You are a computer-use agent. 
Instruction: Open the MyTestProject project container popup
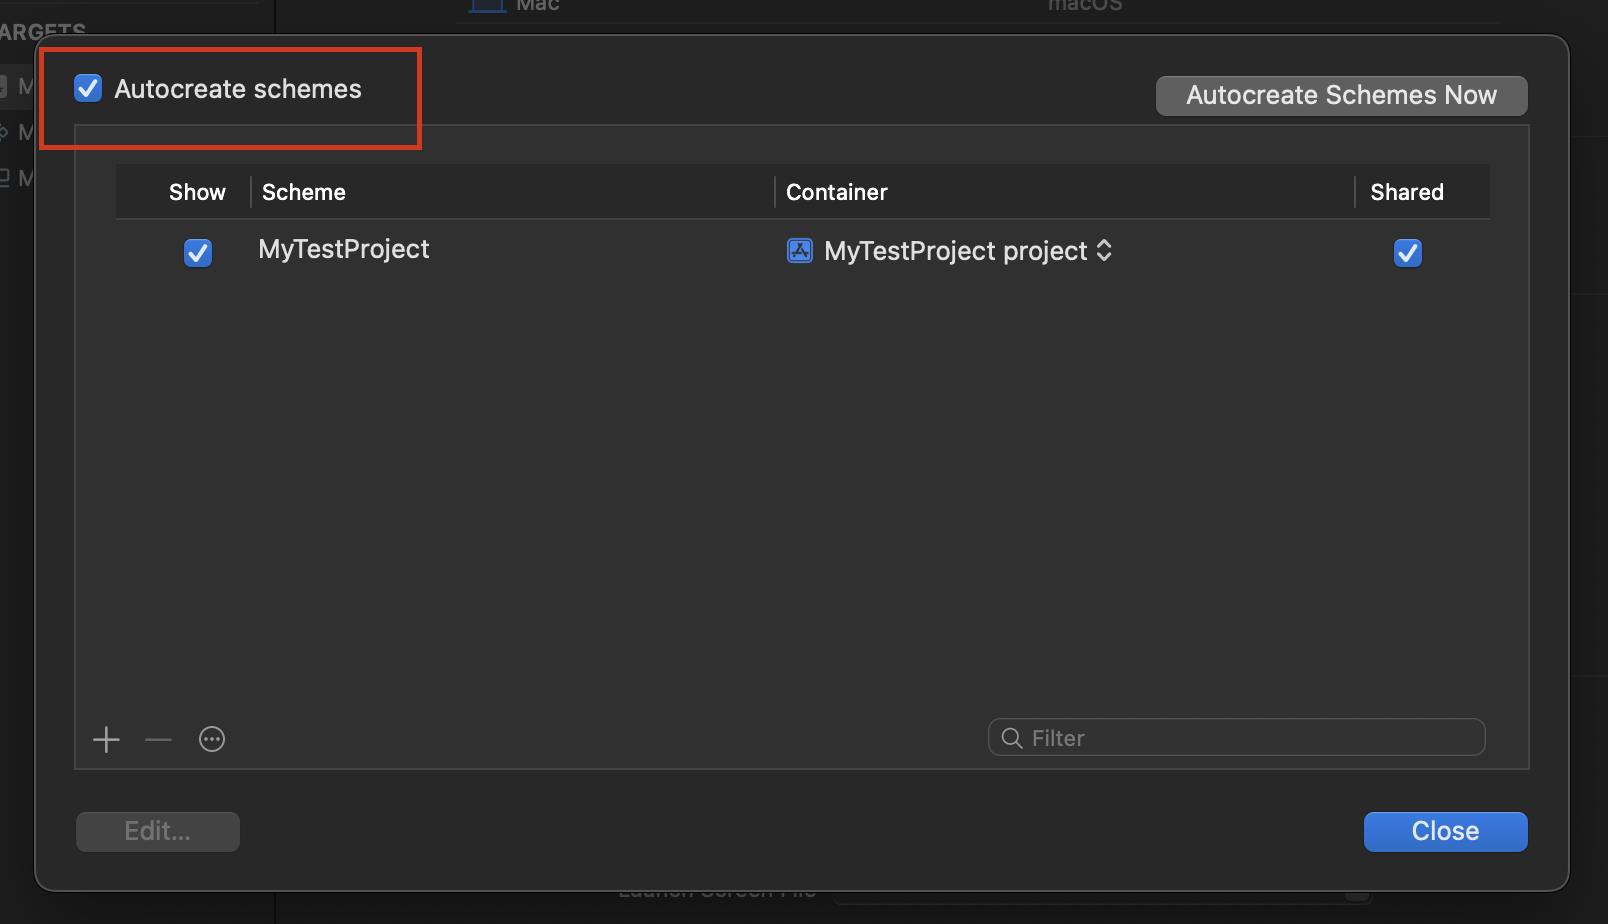click(955, 251)
